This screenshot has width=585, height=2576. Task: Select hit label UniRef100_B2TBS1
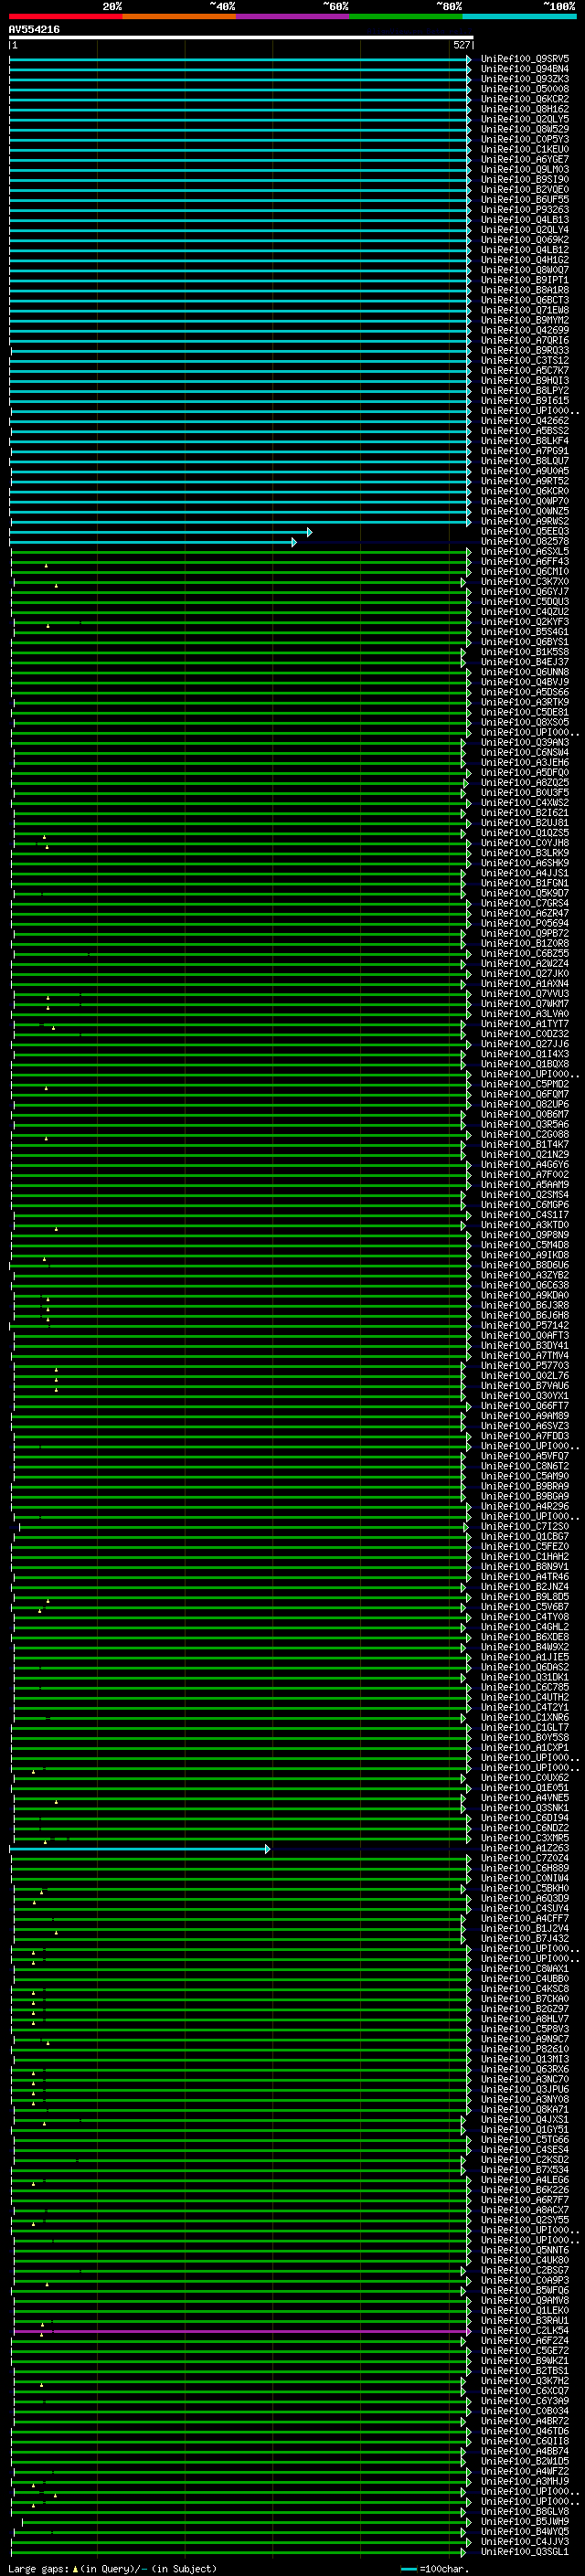tap(525, 2372)
